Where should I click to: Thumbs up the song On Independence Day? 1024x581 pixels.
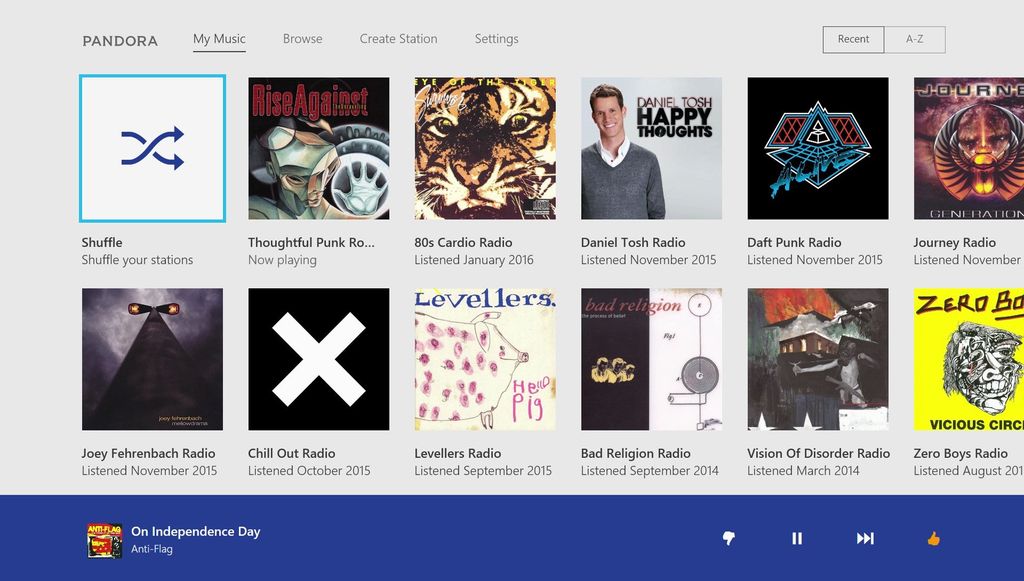933,538
